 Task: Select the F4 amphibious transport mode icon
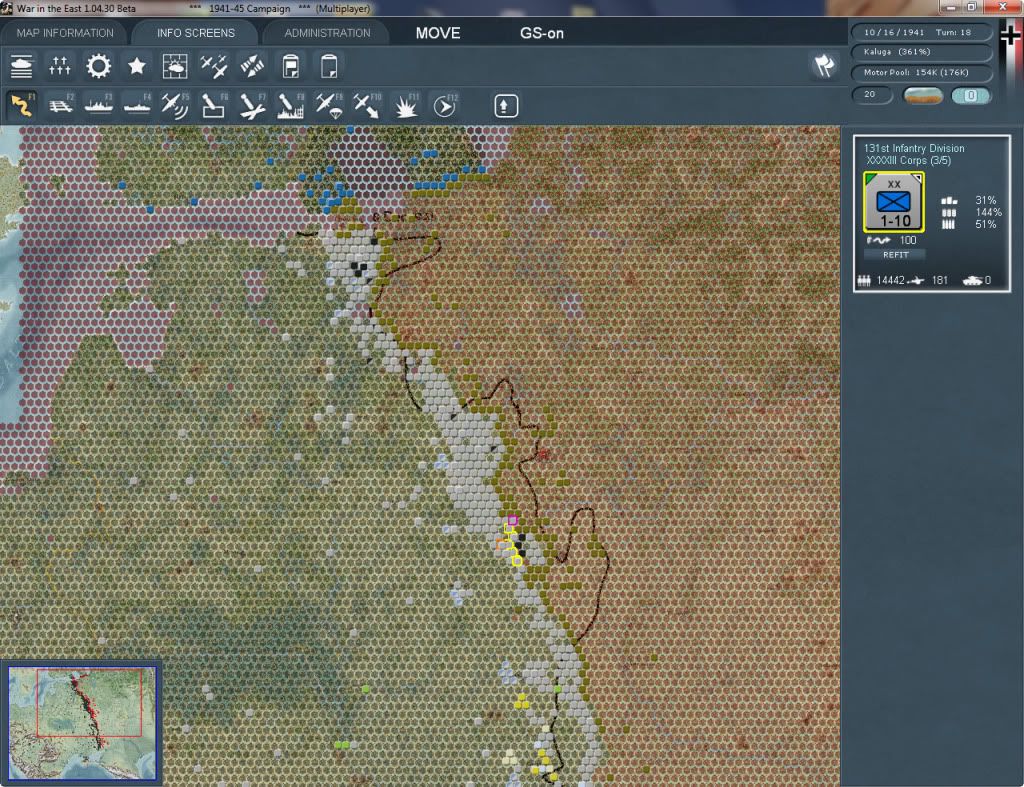point(136,105)
